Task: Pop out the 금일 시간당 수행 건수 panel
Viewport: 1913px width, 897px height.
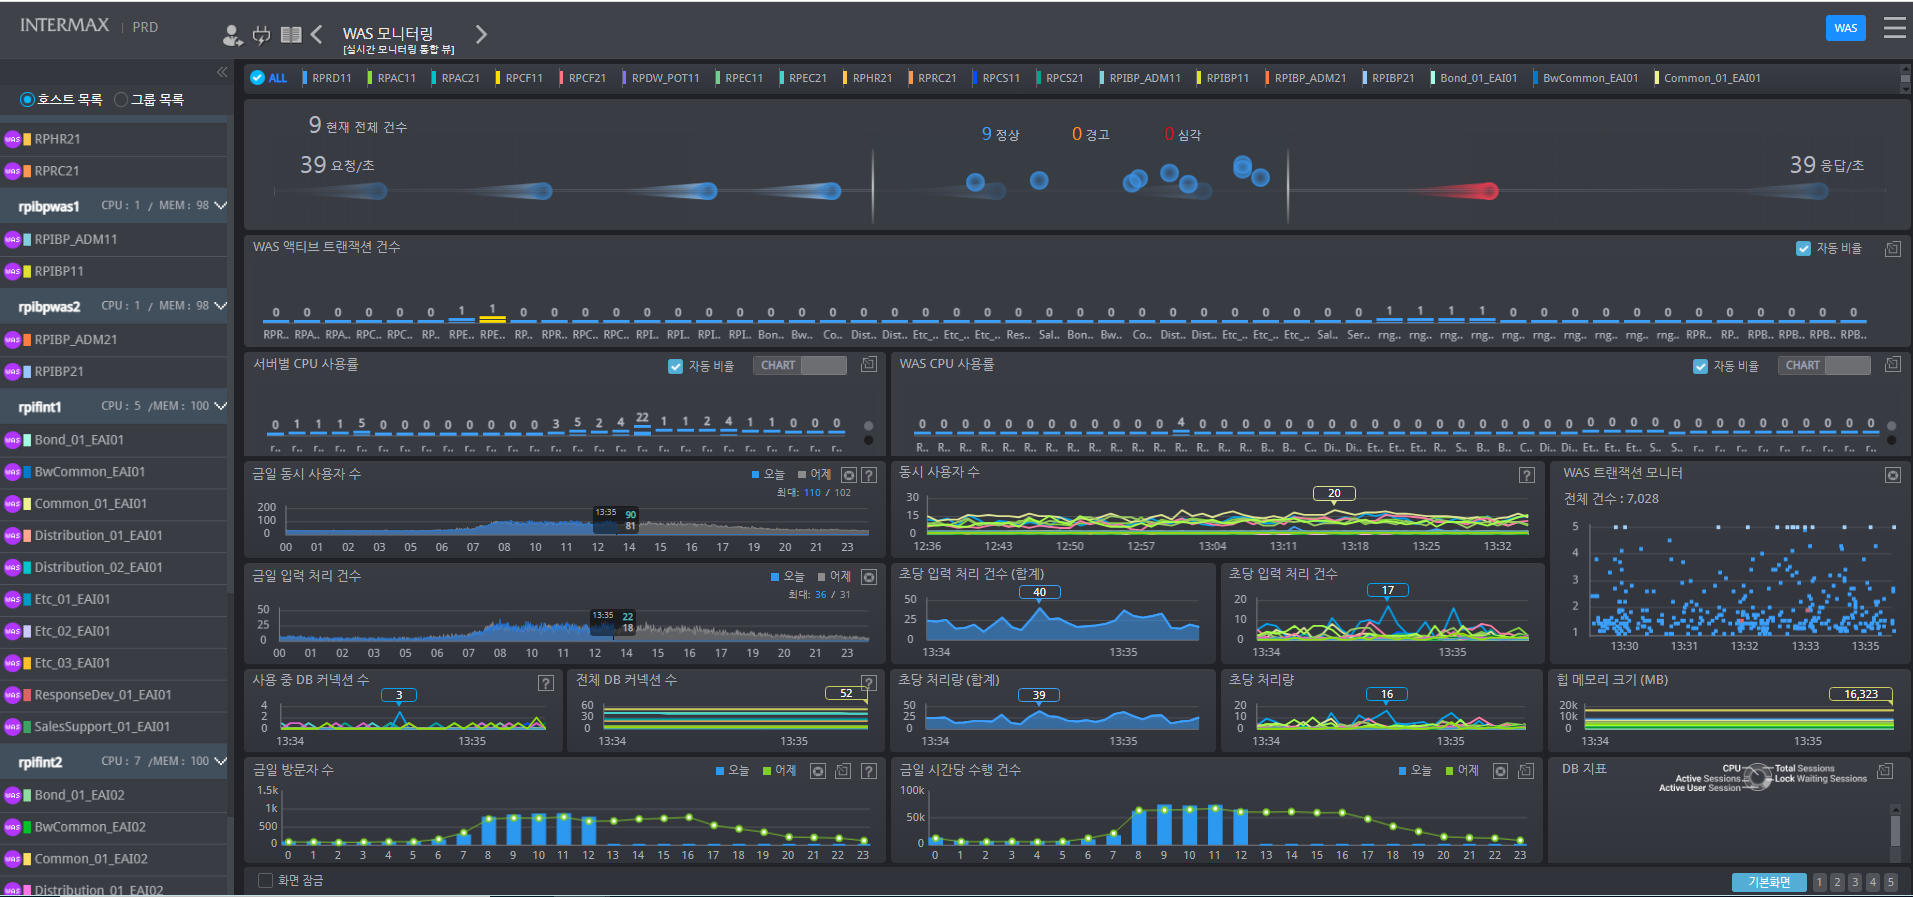Action: click(1526, 771)
